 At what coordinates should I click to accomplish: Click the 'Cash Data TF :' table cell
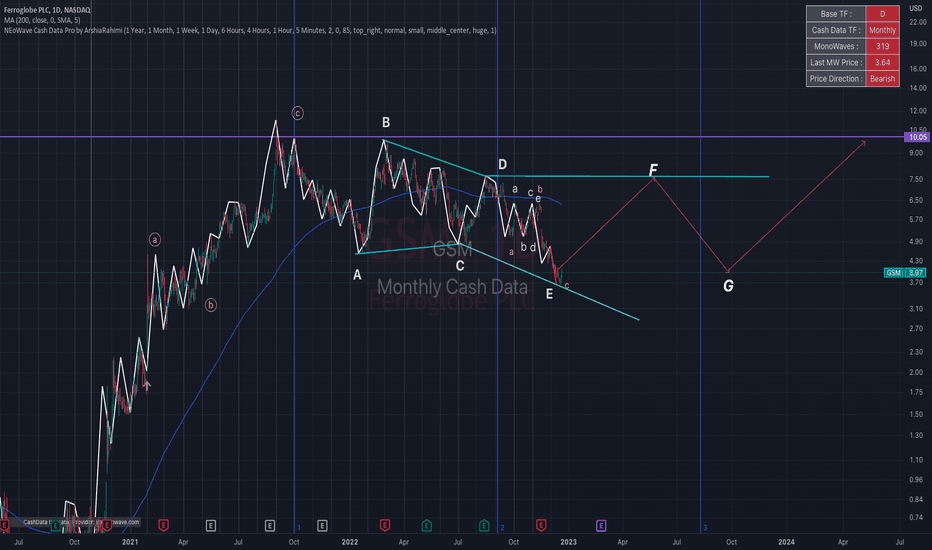(836, 30)
